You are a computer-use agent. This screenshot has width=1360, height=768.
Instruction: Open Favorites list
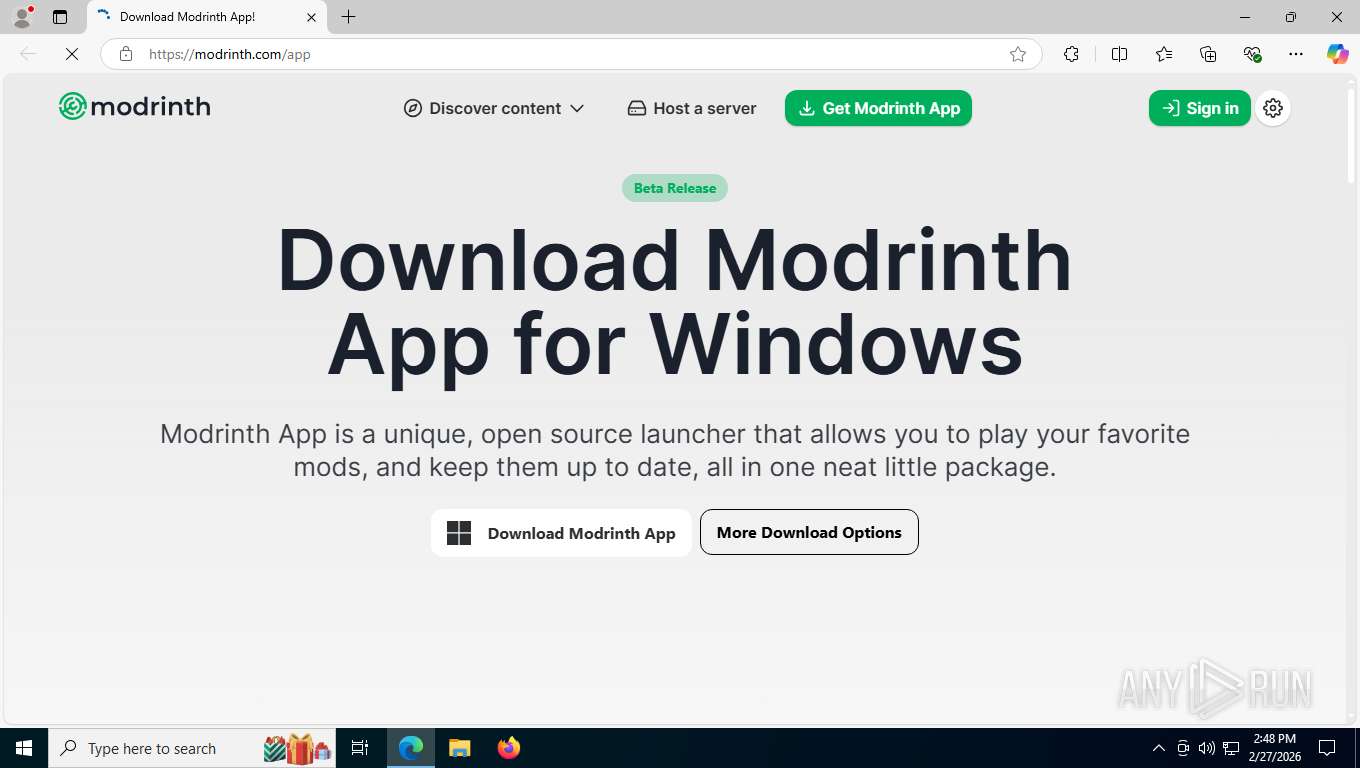tap(1164, 54)
